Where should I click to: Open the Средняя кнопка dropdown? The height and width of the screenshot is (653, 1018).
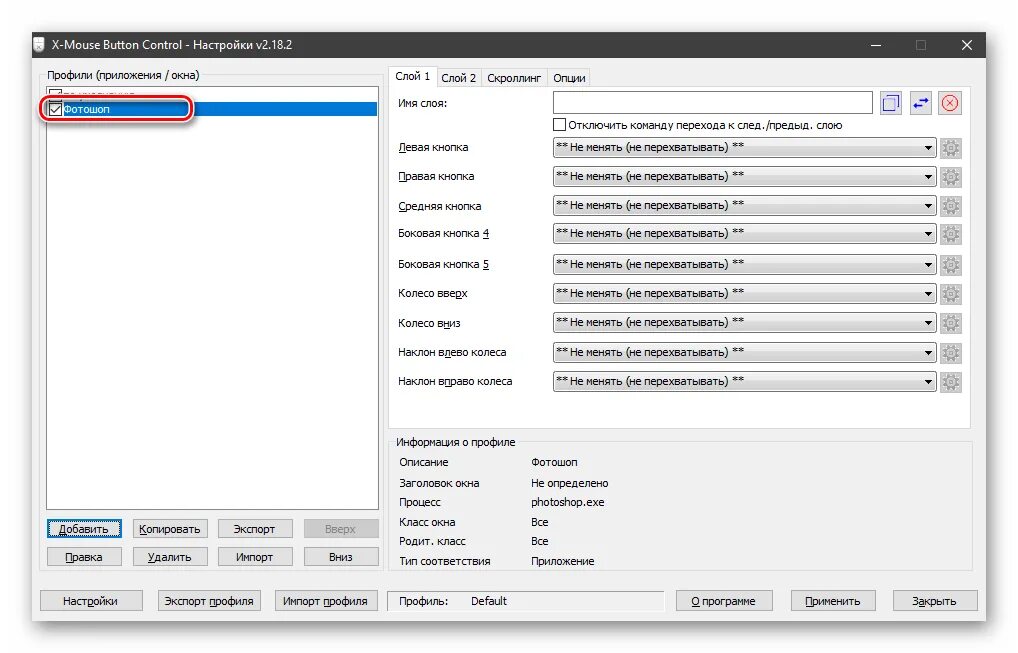pyautogui.click(x=744, y=205)
